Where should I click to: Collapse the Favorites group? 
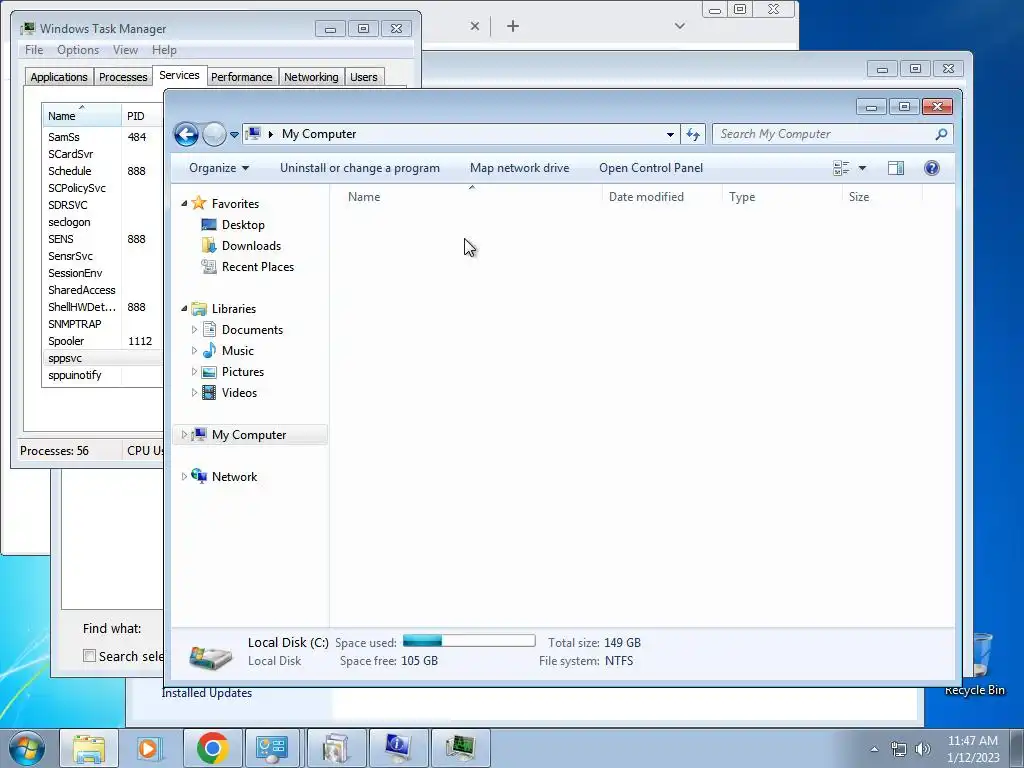click(184, 204)
